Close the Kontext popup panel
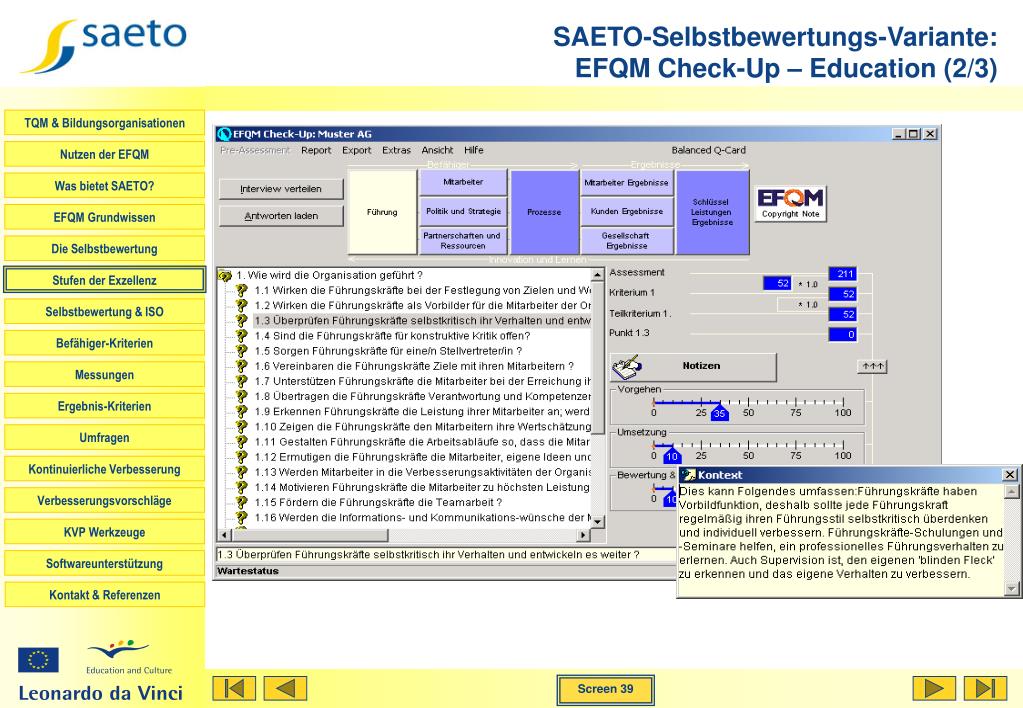Viewport: 1023px width, 708px height. (1010, 474)
